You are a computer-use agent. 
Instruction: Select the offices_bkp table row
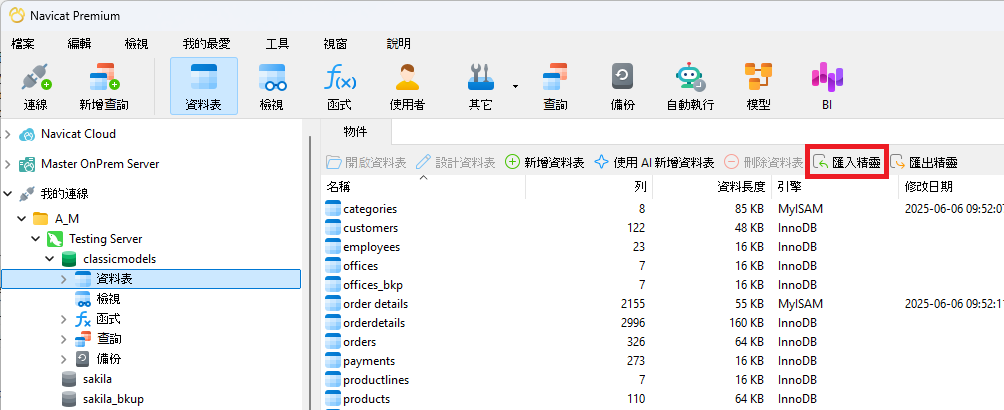pyautogui.click(x=663, y=285)
